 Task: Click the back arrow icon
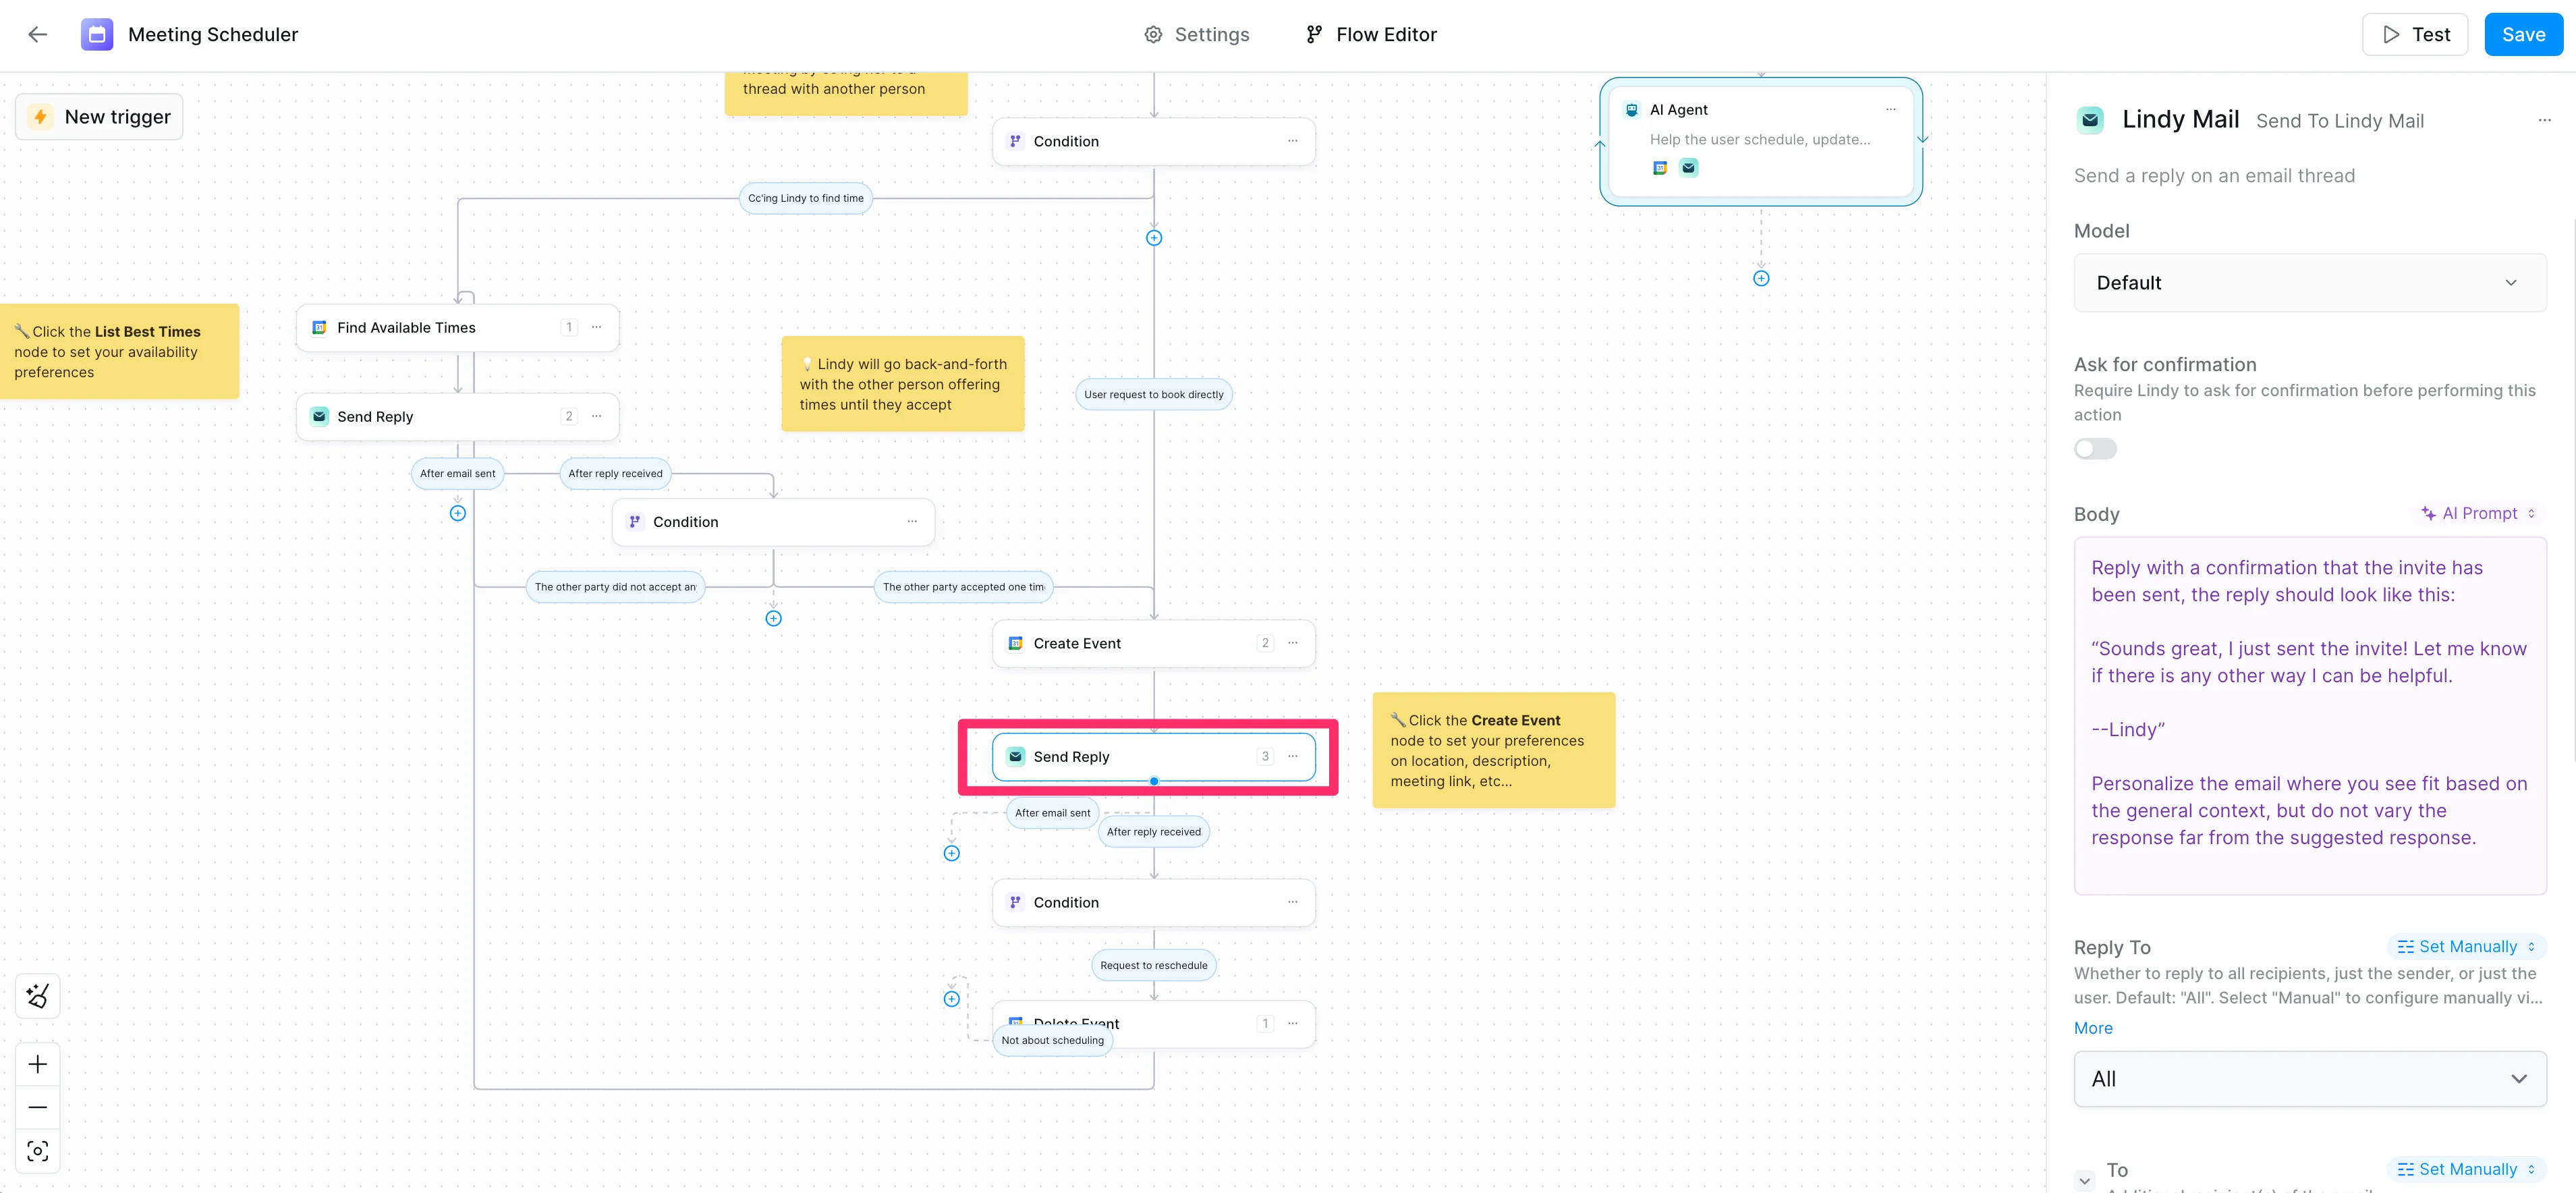pos(38,34)
